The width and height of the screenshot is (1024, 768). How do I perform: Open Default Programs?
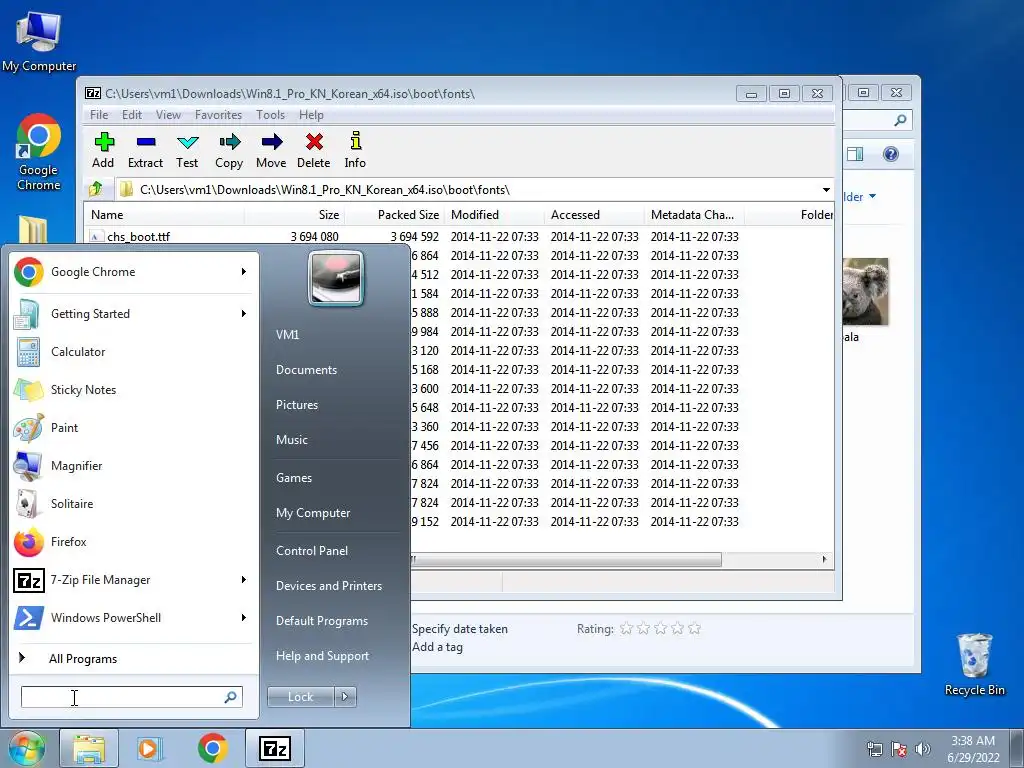[x=321, y=621]
